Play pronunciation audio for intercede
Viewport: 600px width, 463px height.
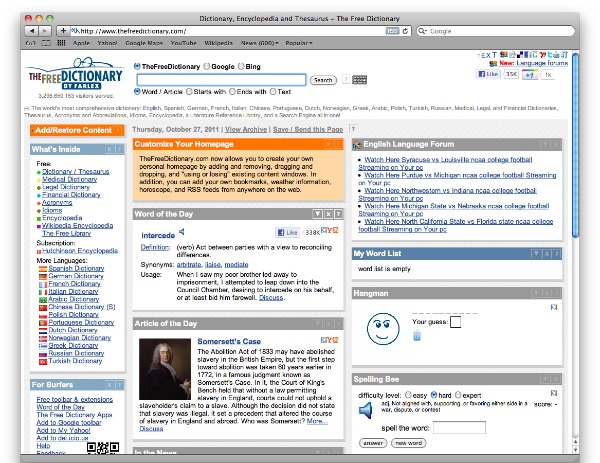click(182, 232)
